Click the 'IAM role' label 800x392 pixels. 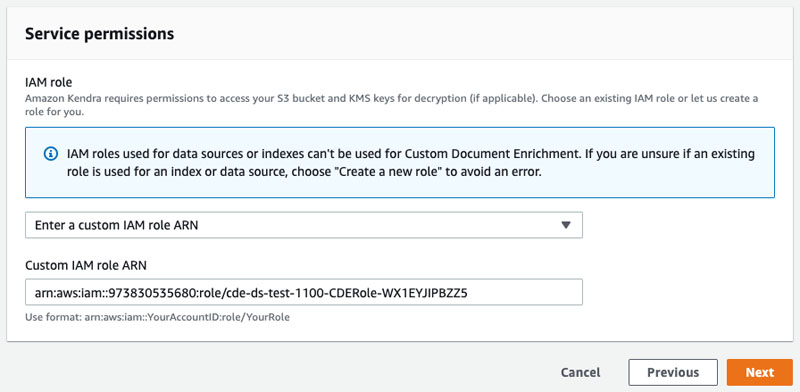point(48,82)
